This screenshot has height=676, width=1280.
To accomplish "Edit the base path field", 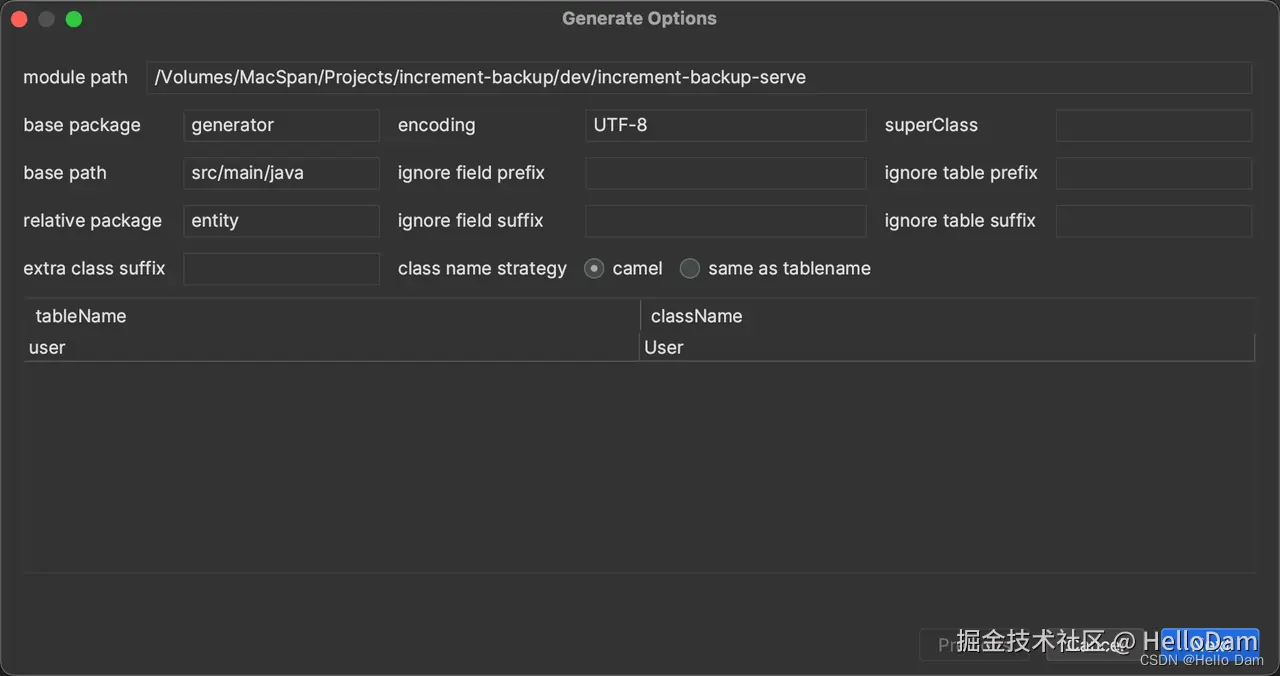I will click(x=281, y=173).
